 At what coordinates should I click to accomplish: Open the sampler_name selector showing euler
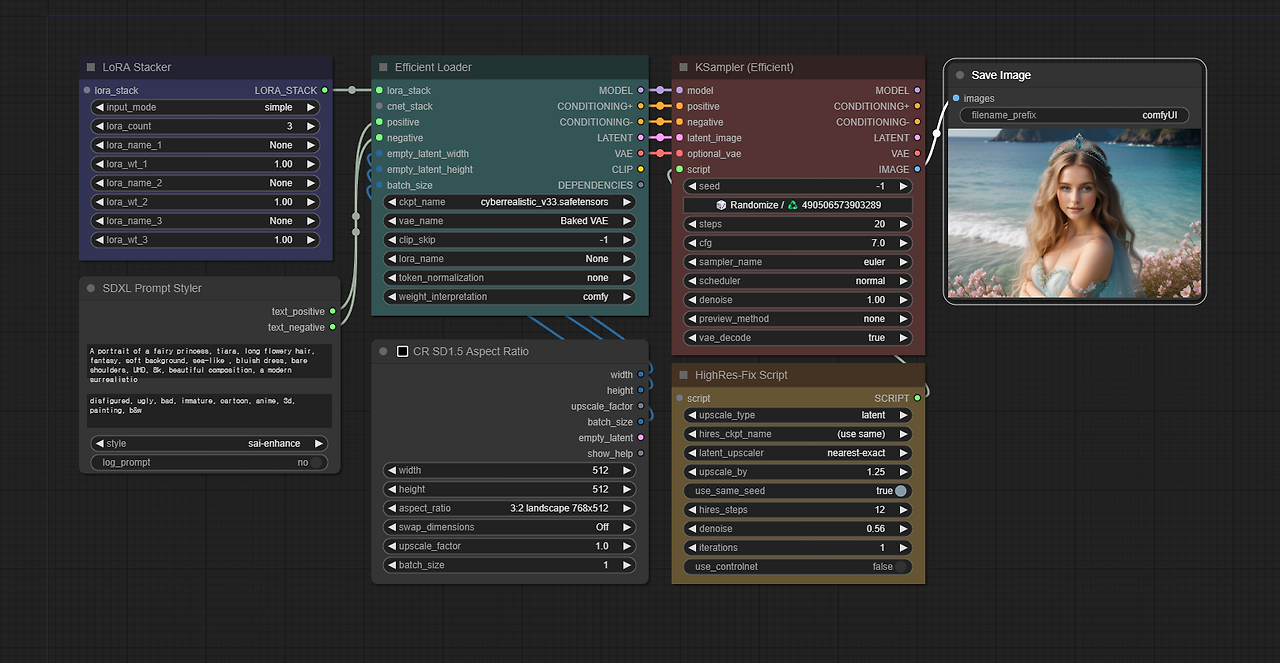click(x=797, y=261)
